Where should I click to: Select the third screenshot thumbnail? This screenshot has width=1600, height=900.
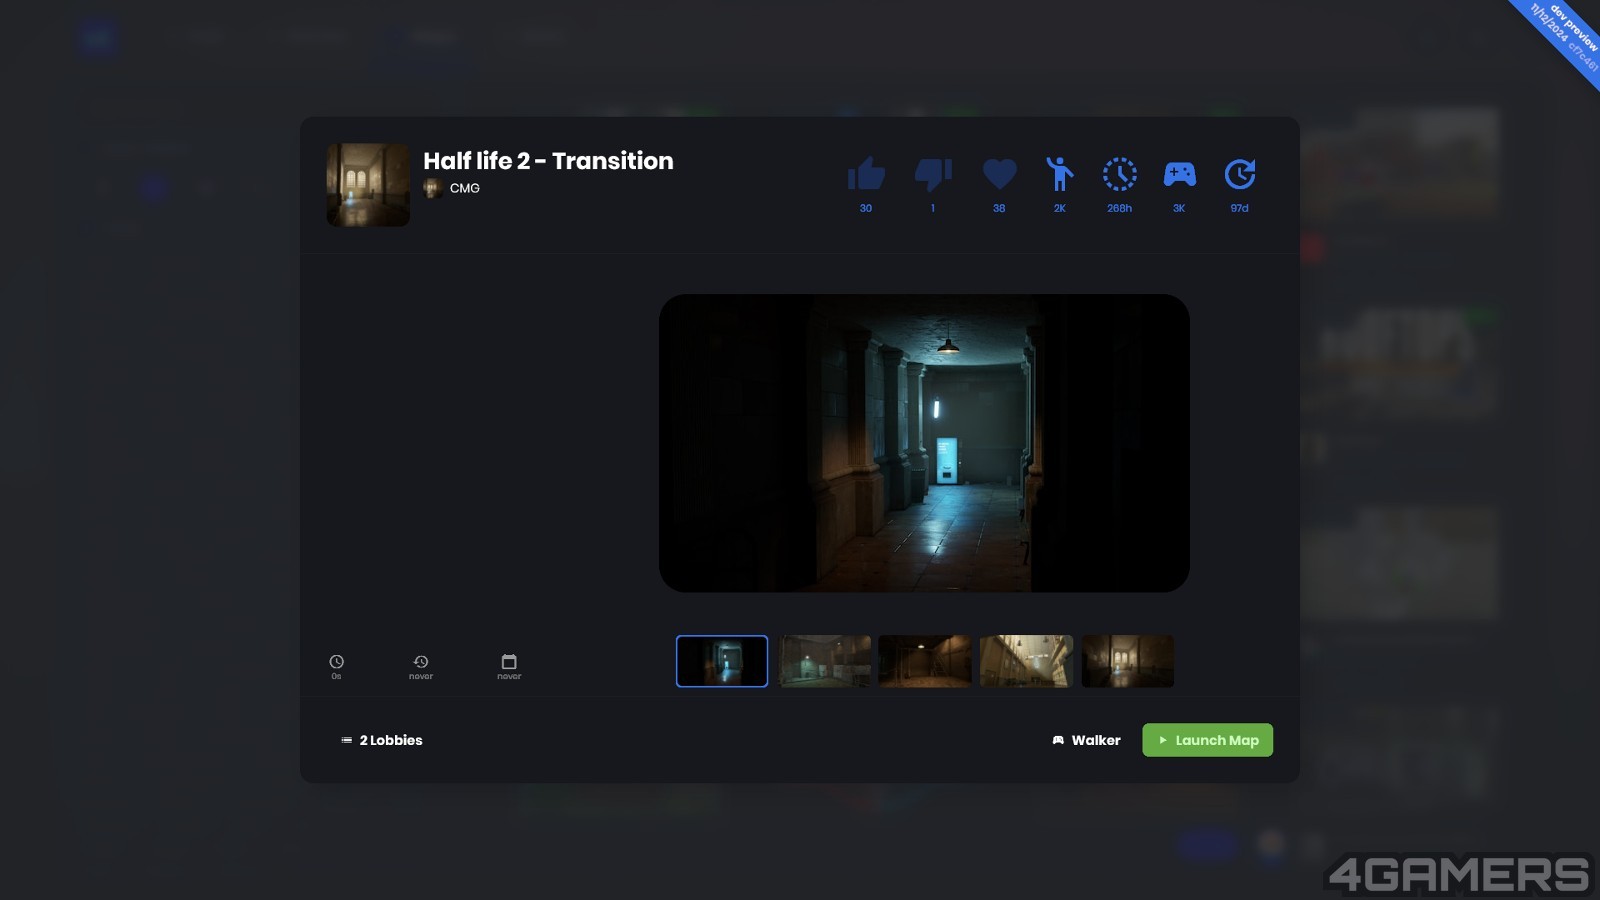925,661
